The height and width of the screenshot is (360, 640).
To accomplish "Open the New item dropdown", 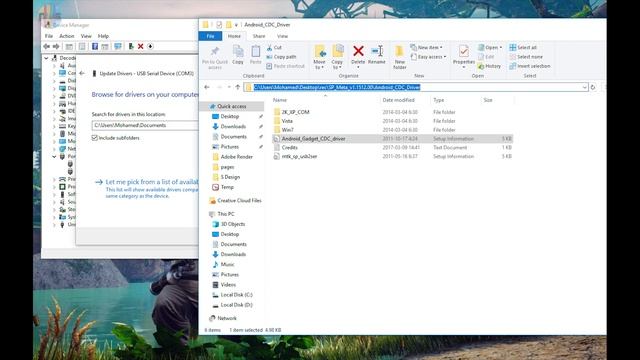I will 427,47.
